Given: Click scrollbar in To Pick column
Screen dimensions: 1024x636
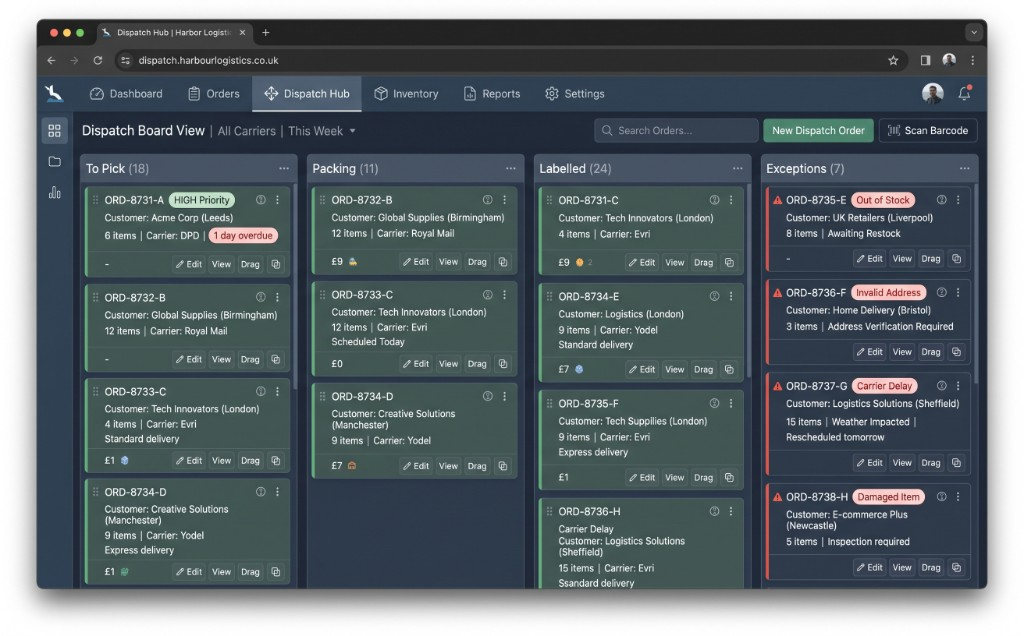Looking at the screenshot, I should tap(295, 287).
